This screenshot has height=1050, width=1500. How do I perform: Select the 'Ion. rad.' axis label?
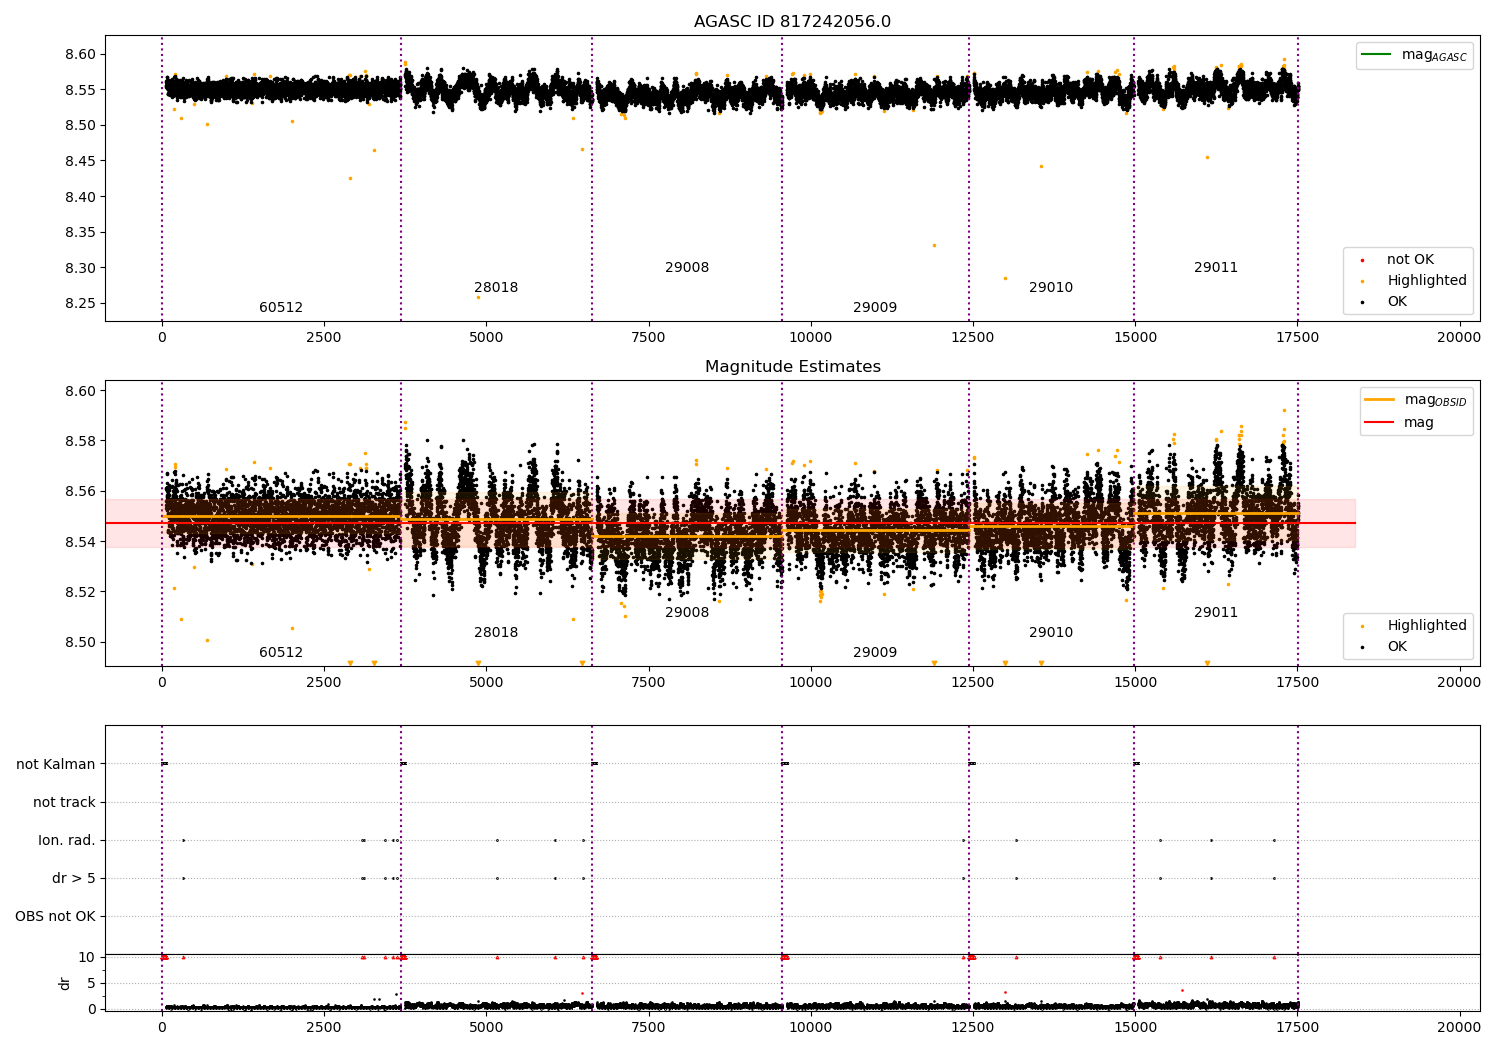coord(67,840)
